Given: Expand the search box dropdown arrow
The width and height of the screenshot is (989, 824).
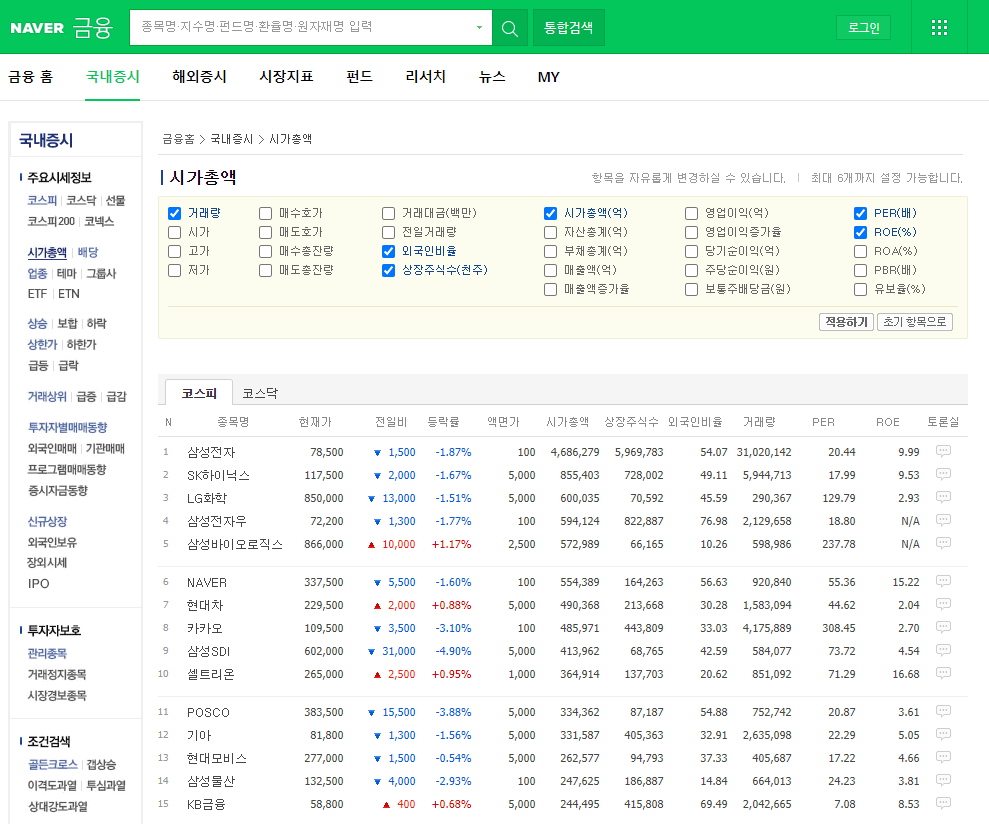Looking at the screenshot, I should [x=479, y=27].
